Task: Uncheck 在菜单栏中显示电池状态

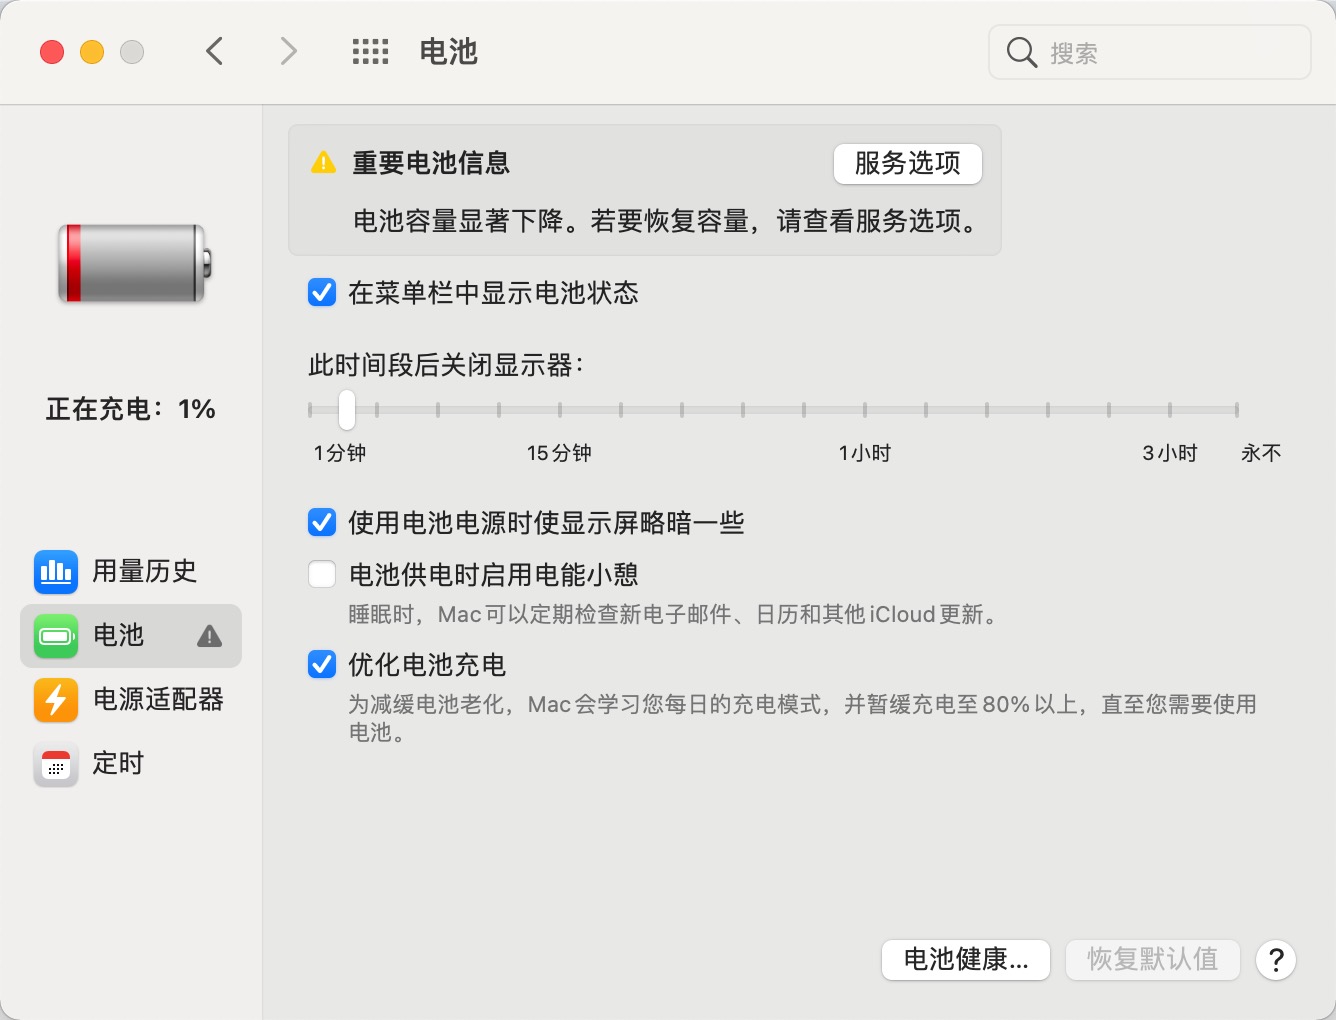Action: (322, 293)
